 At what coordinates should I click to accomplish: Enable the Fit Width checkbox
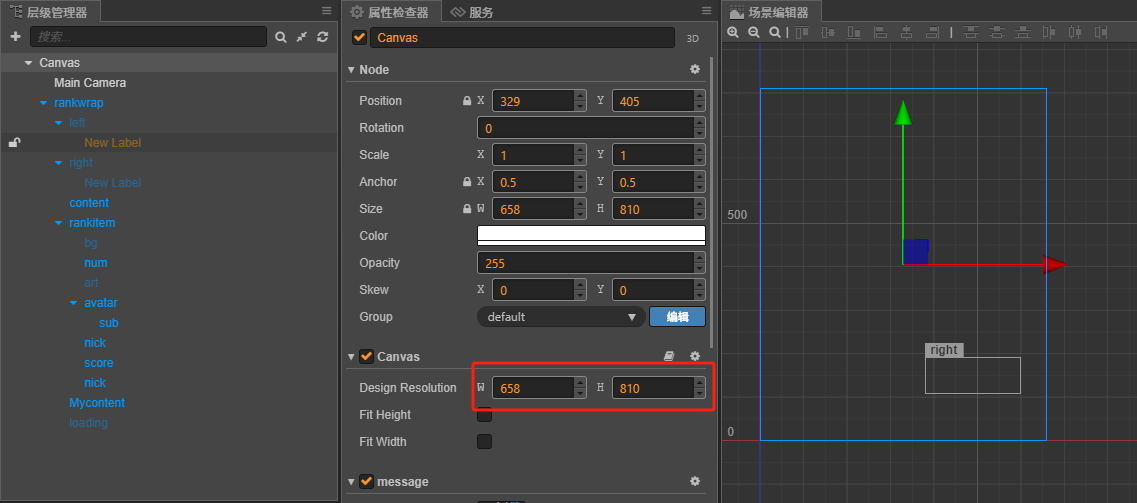[484, 442]
